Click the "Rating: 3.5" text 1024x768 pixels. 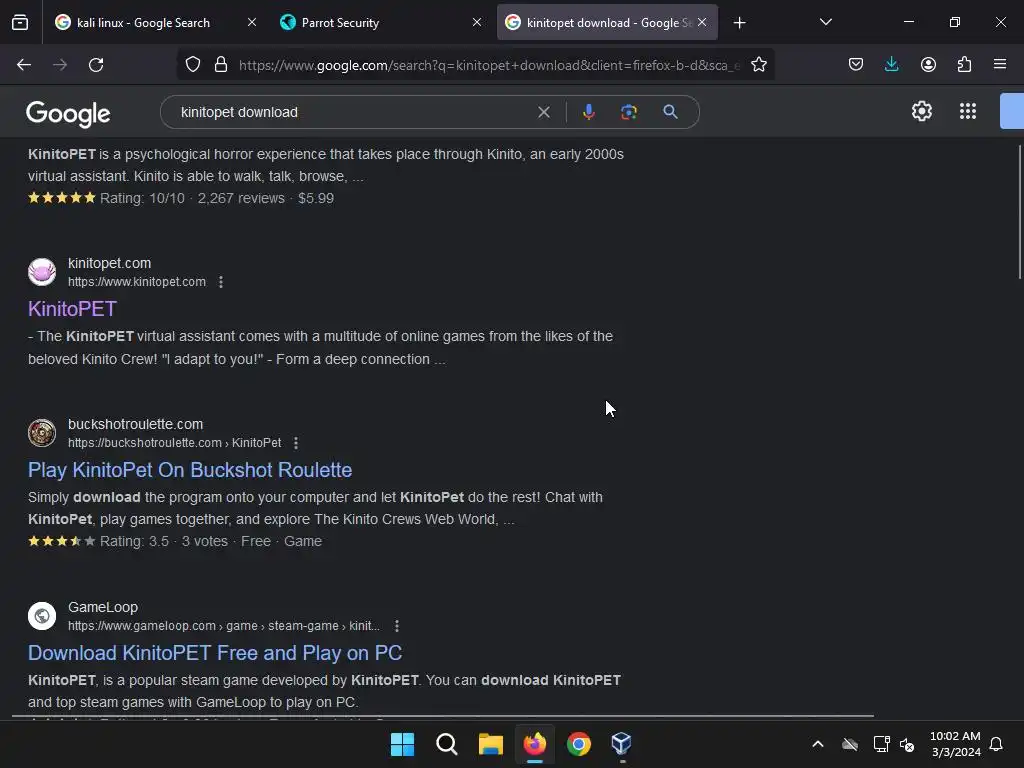(x=135, y=541)
